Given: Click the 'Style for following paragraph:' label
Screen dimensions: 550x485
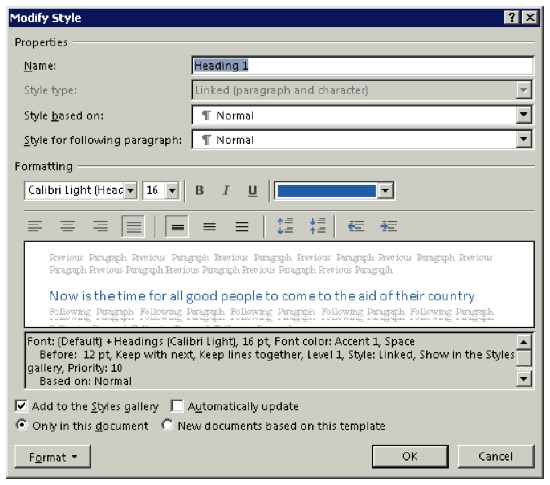Looking at the screenshot, I should click(x=103, y=140).
